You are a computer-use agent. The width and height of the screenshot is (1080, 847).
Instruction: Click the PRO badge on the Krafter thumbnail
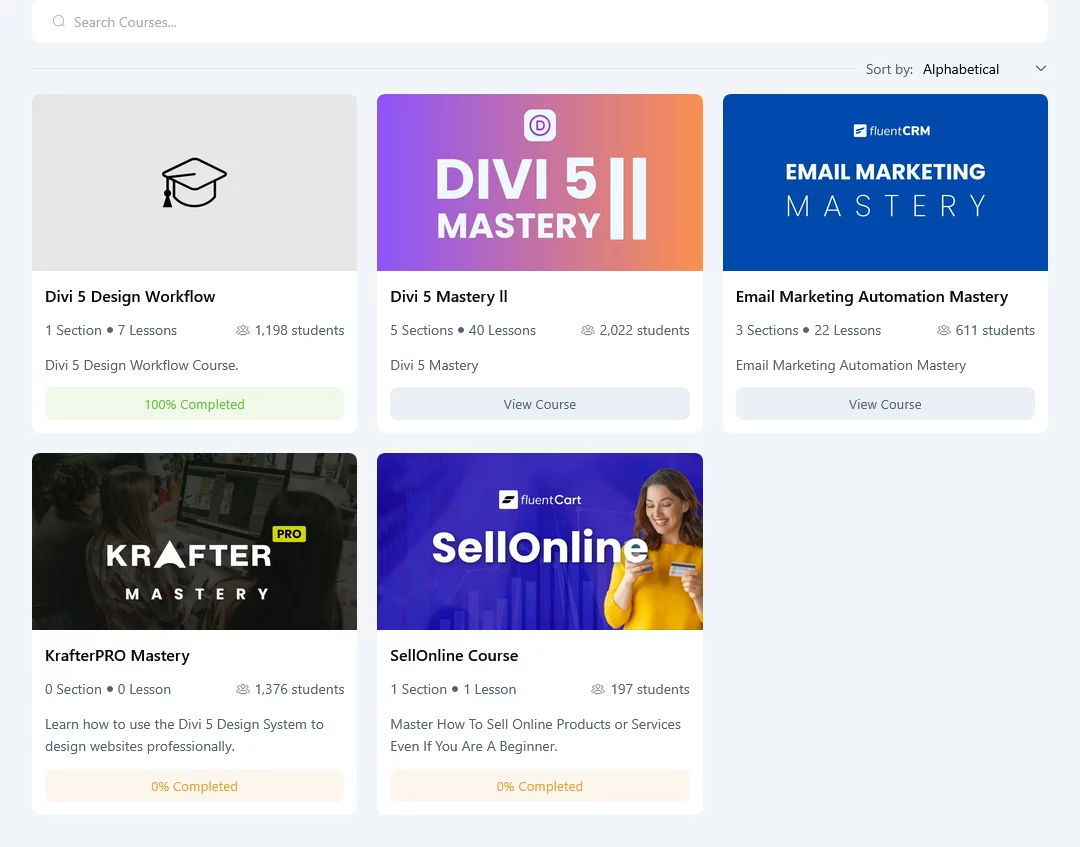pyautogui.click(x=289, y=534)
